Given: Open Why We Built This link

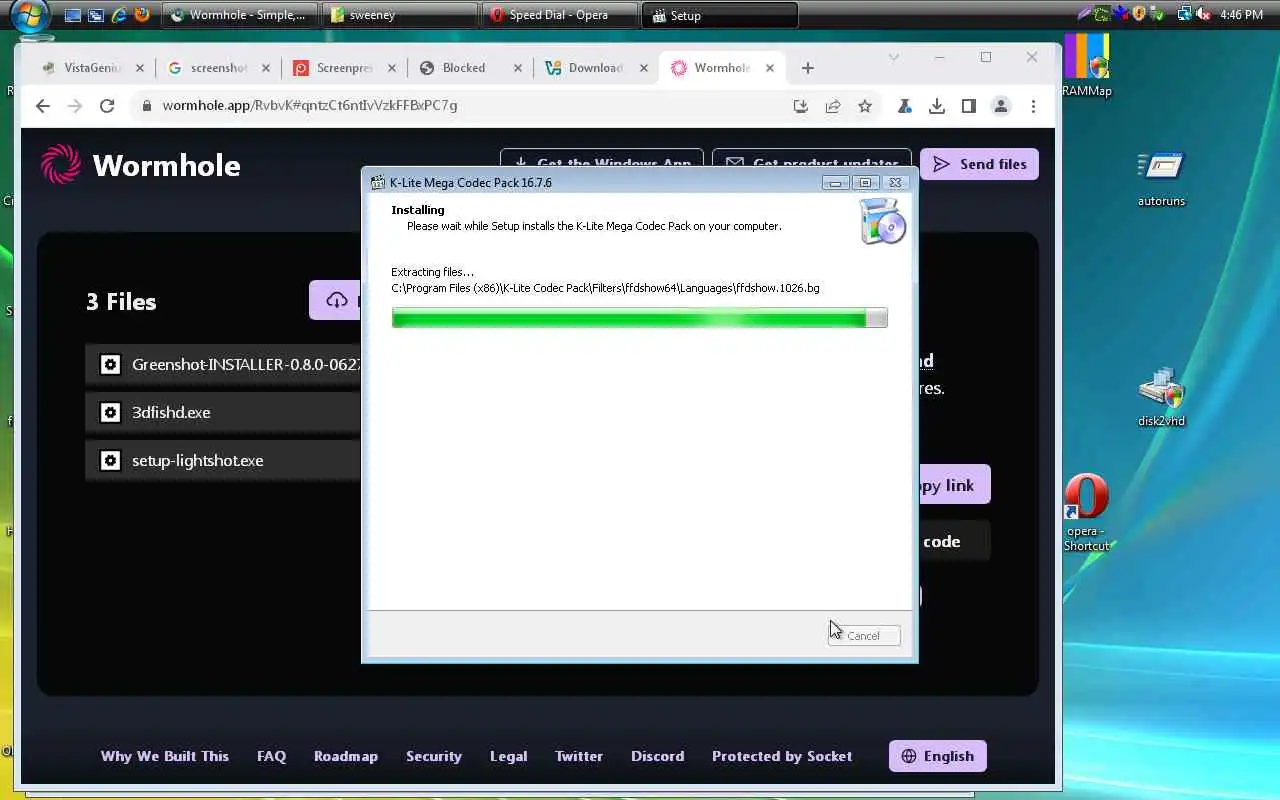Looking at the screenshot, I should click(x=165, y=756).
